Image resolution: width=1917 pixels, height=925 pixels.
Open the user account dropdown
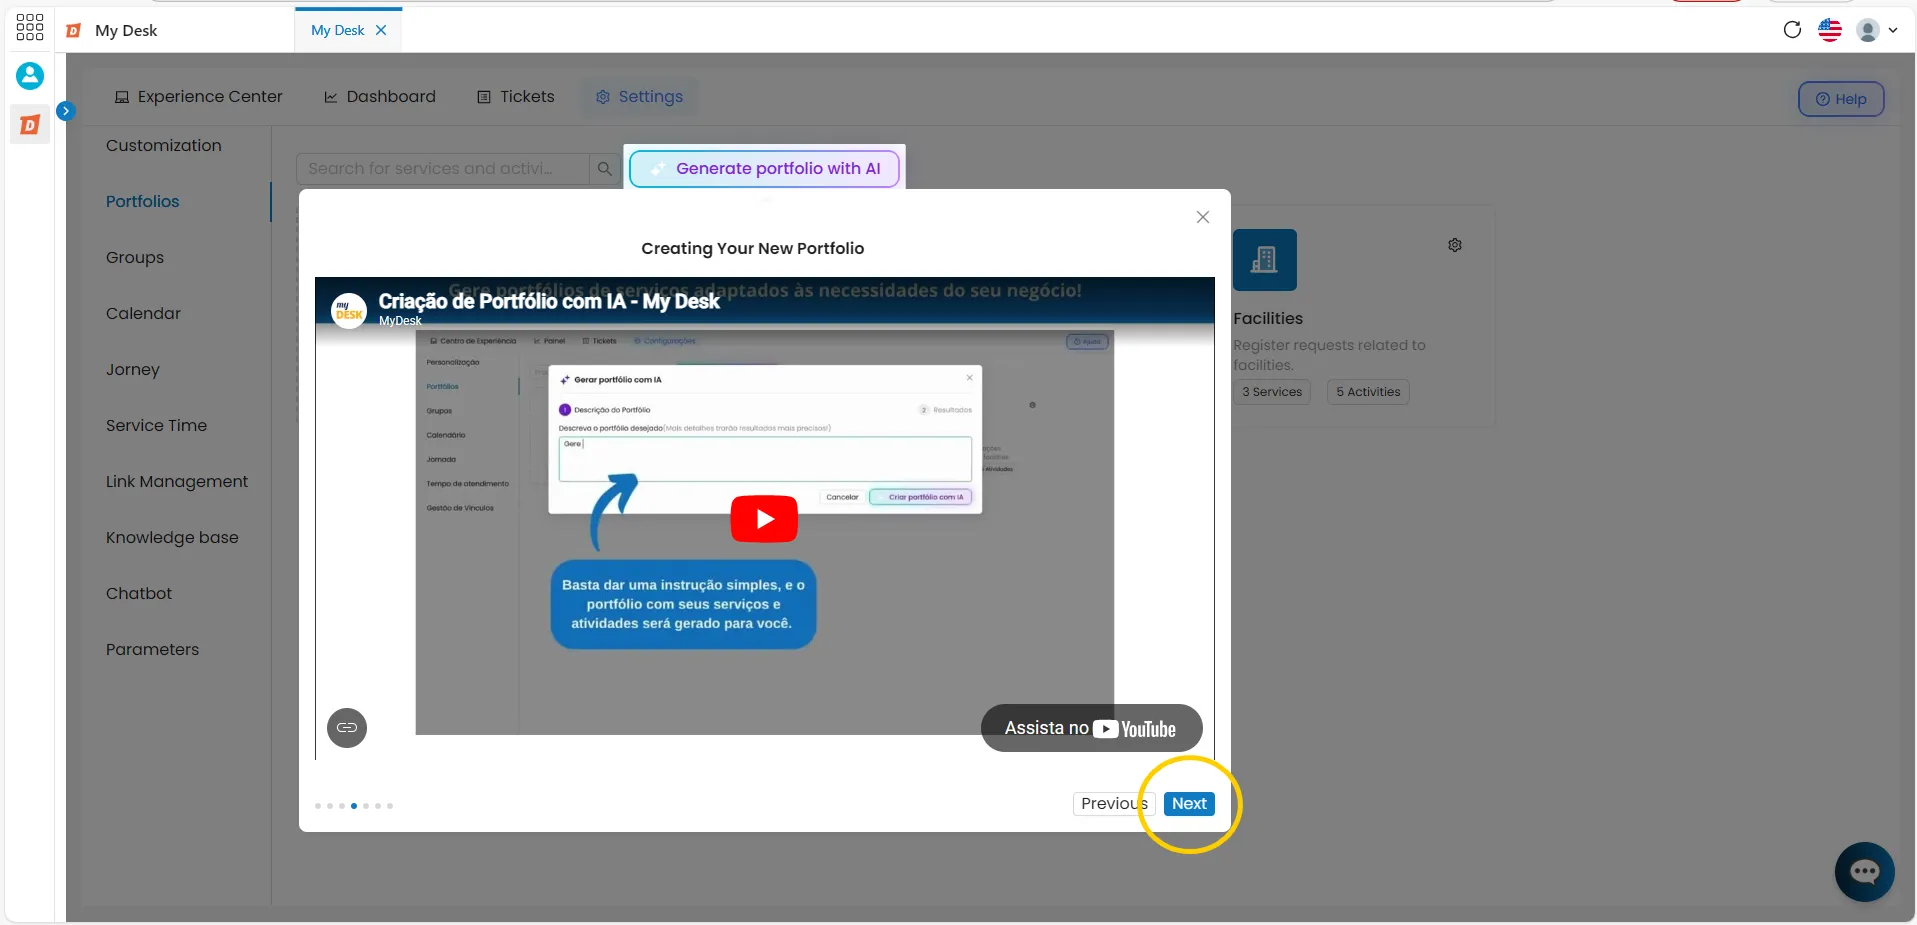pyautogui.click(x=1877, y=30)
